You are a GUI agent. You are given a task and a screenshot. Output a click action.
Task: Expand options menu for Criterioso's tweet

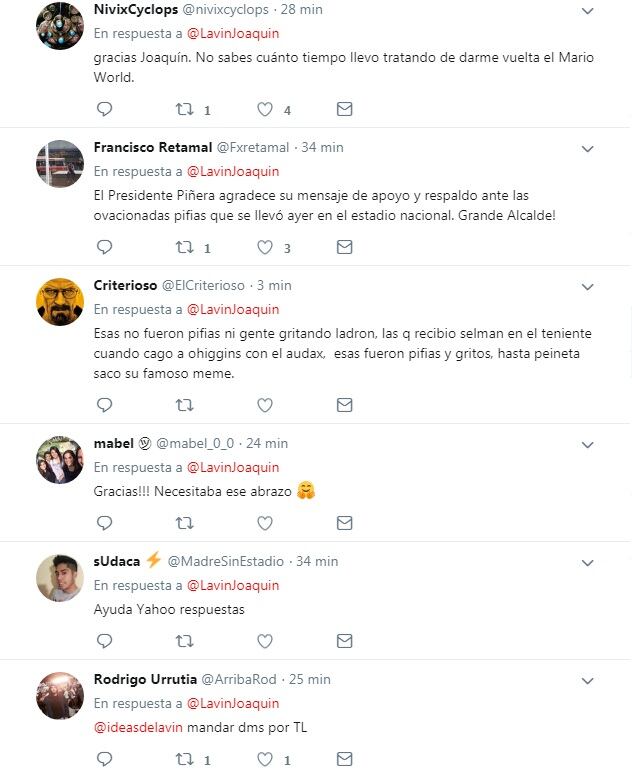(589, 286)
